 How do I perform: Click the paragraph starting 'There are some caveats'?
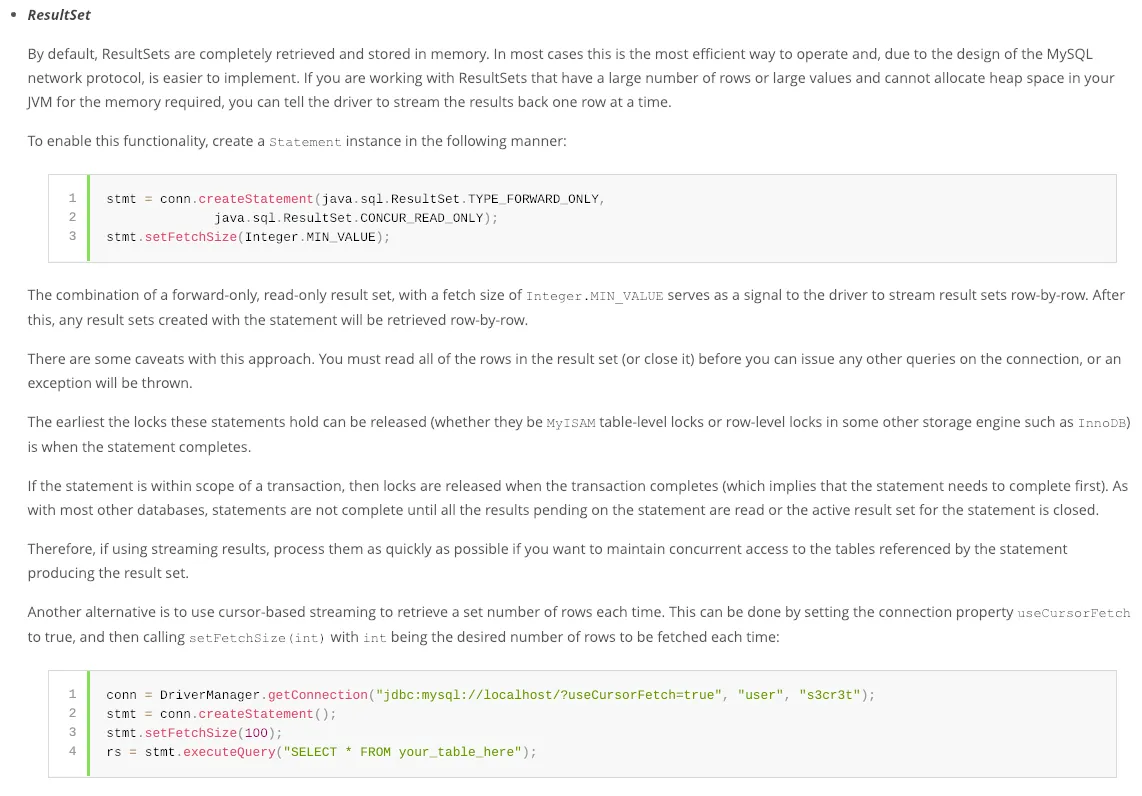coord(574,371)
